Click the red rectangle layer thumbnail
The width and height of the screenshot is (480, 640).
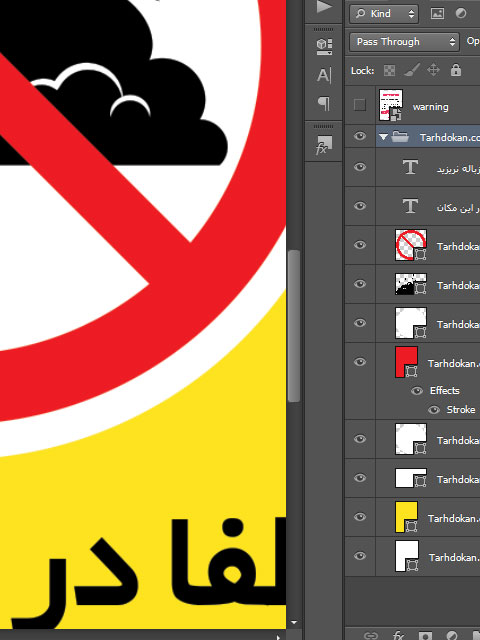(x=406, y=362)
